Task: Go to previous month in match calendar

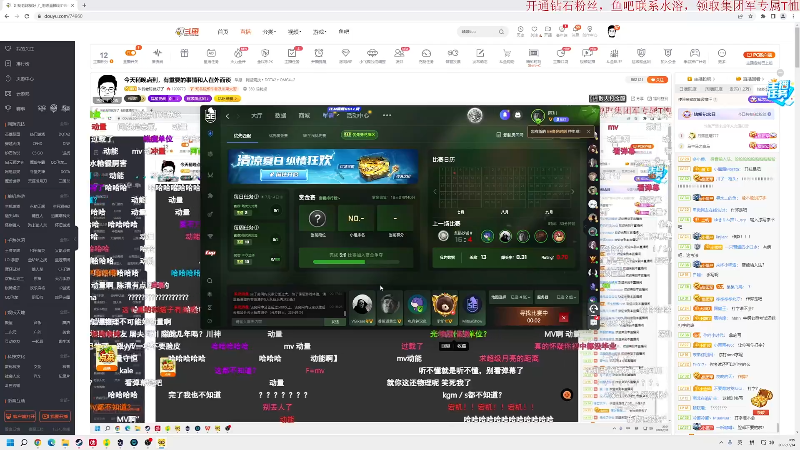Action: 435,192
